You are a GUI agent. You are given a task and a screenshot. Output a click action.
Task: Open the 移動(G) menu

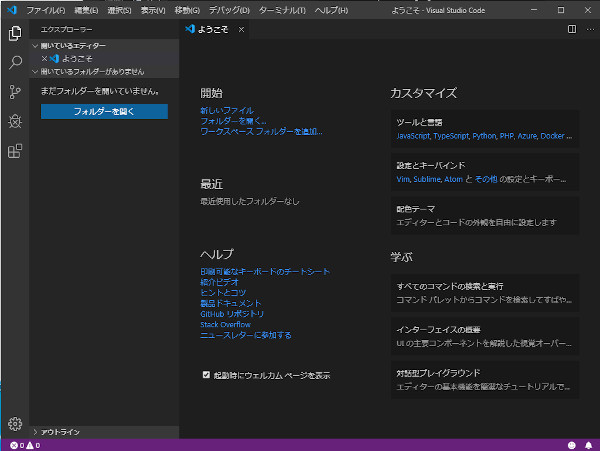point(187,10)
